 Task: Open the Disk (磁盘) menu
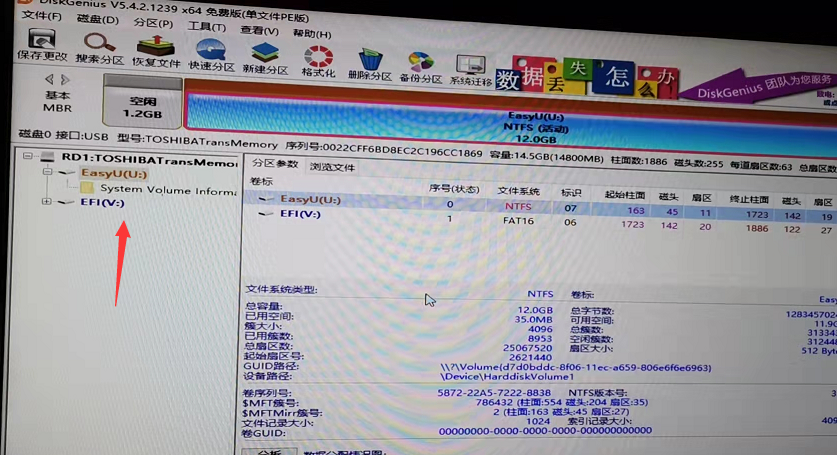click(98, 19)
